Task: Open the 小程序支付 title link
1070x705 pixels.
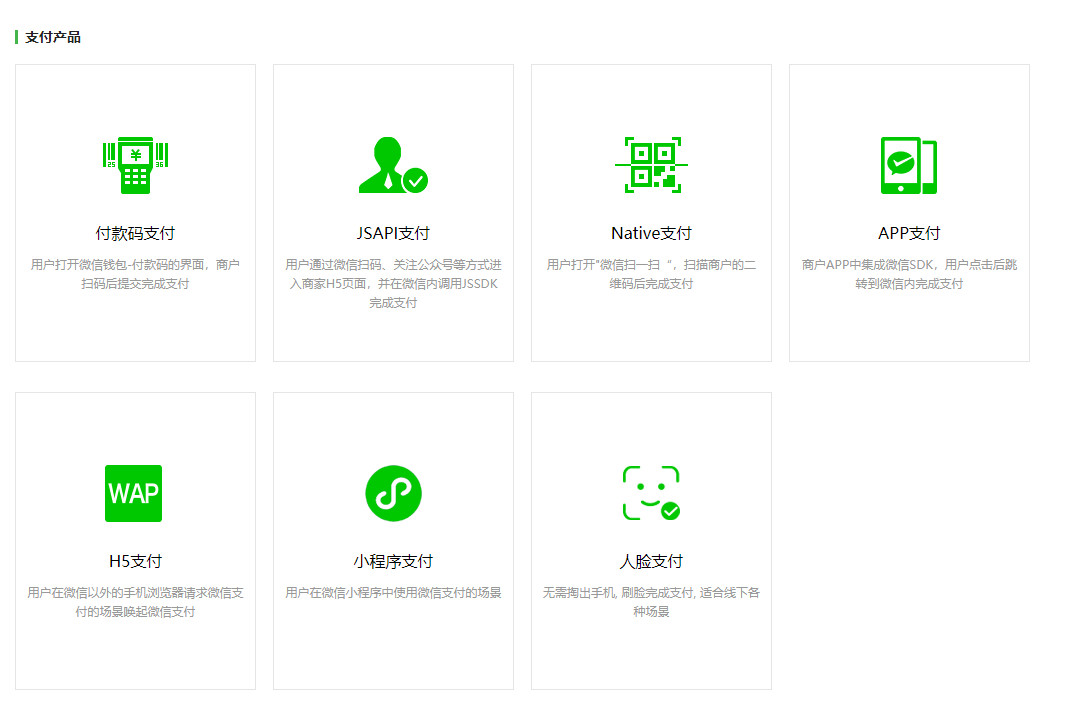Action: [393, 562]
